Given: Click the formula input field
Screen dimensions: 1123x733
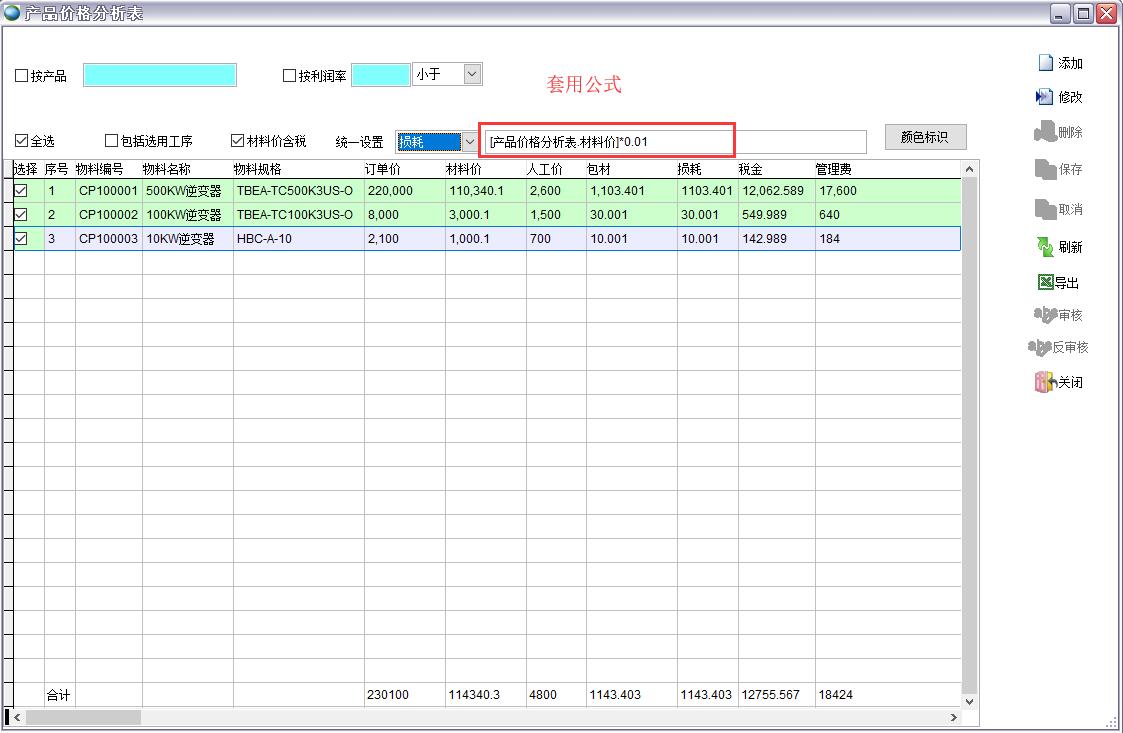Looking at the screenshot, I should coord(675,142).
